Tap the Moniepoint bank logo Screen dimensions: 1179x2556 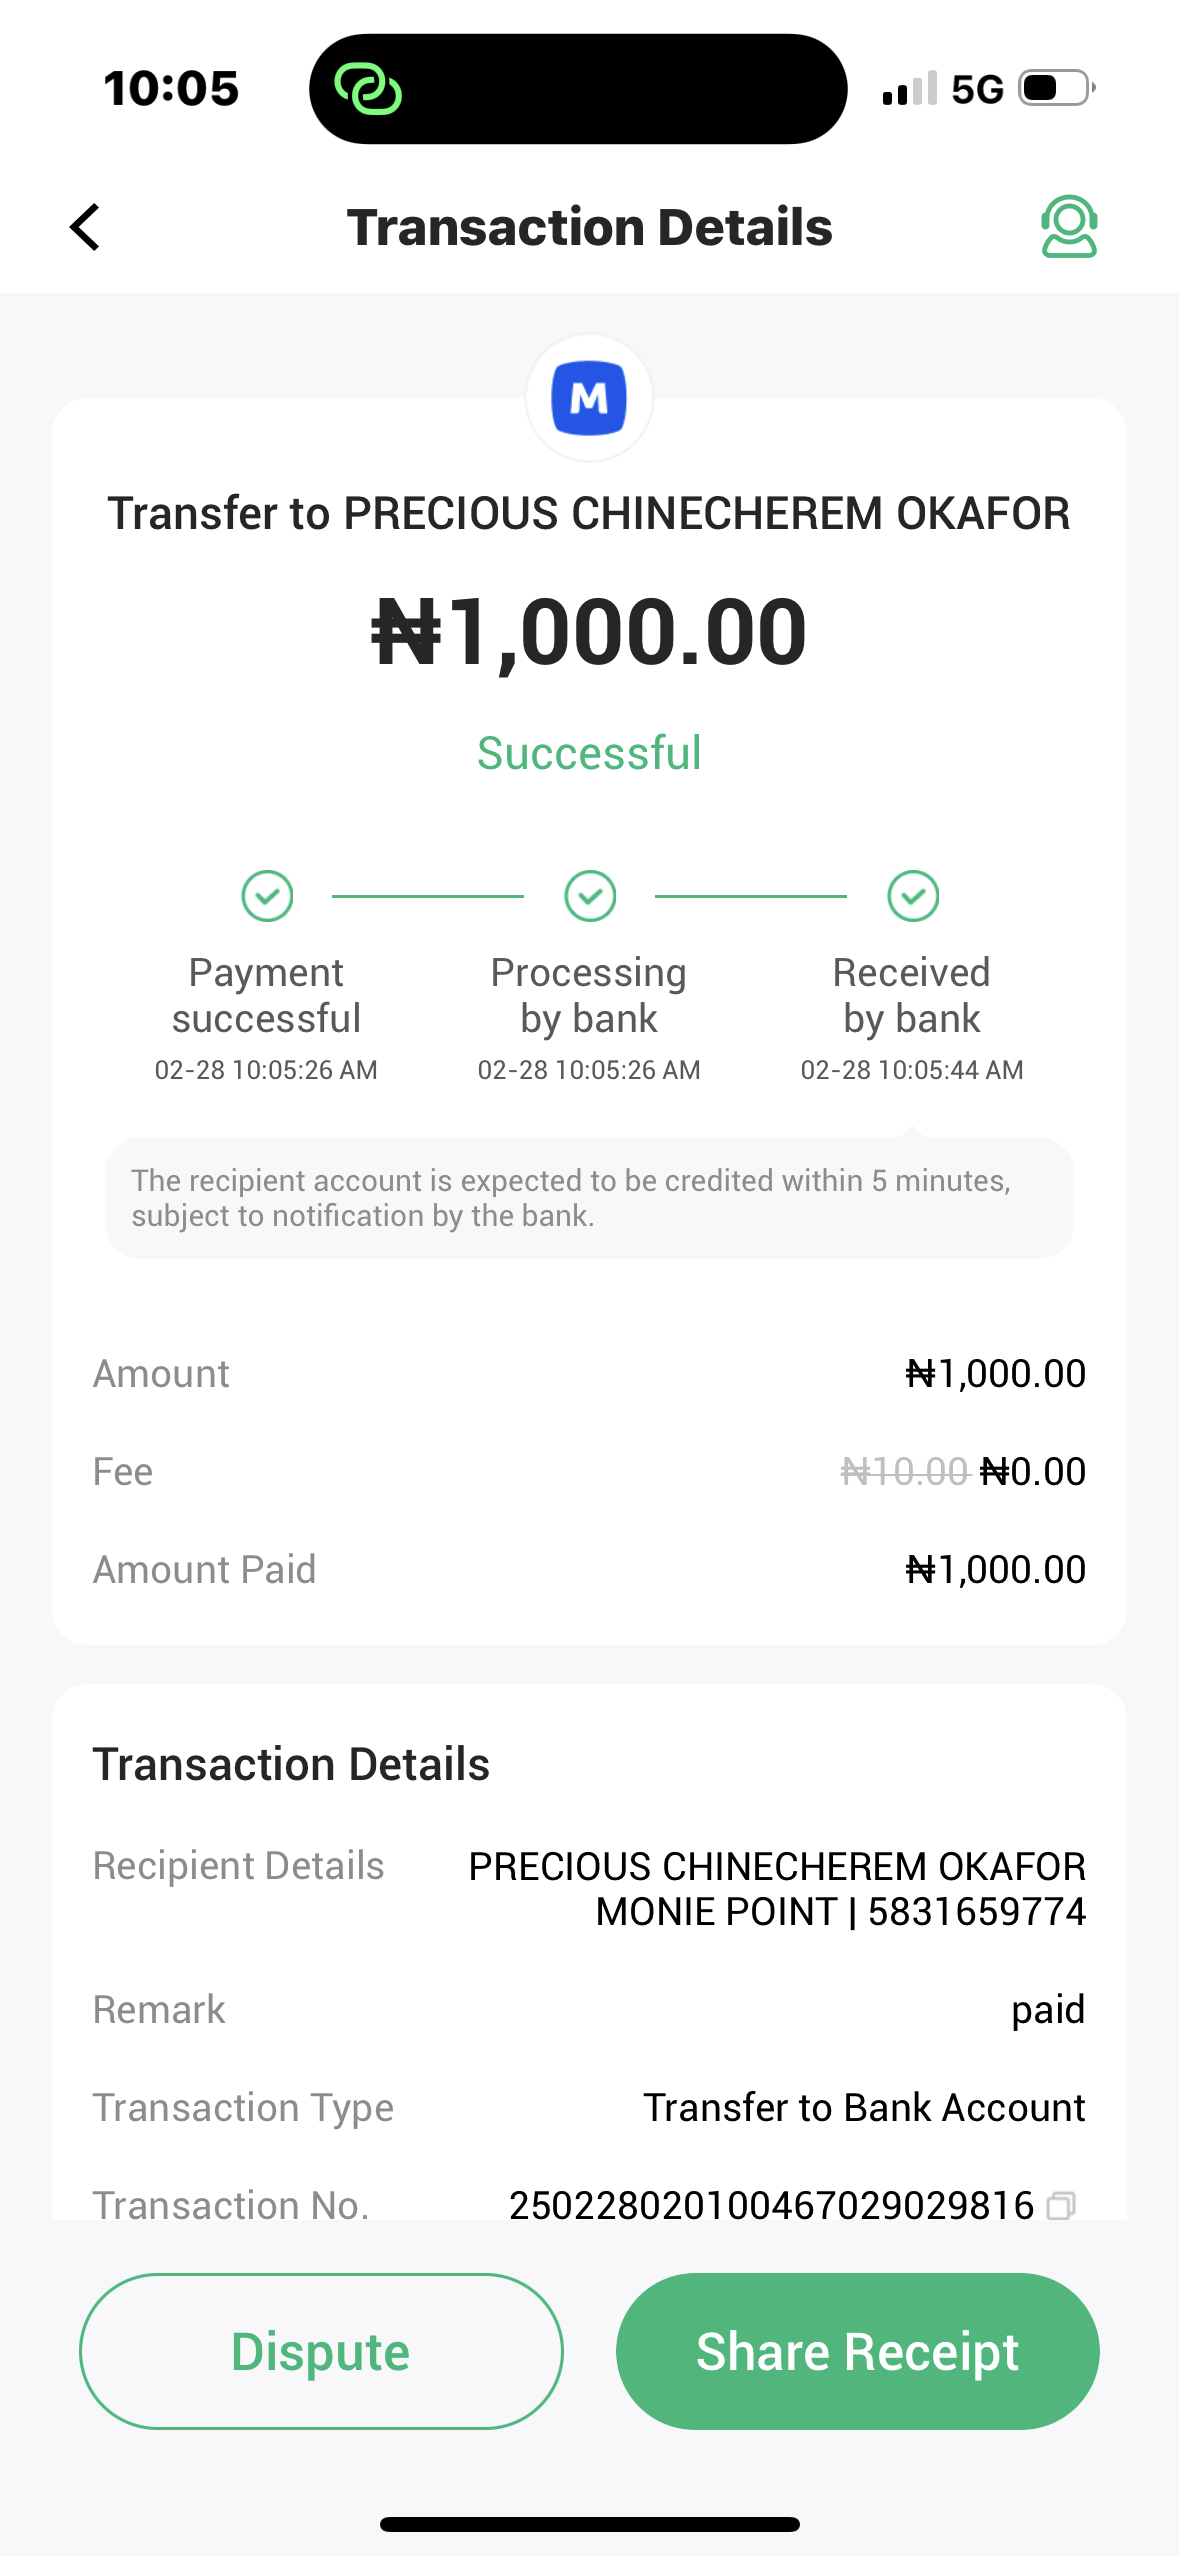589,398
